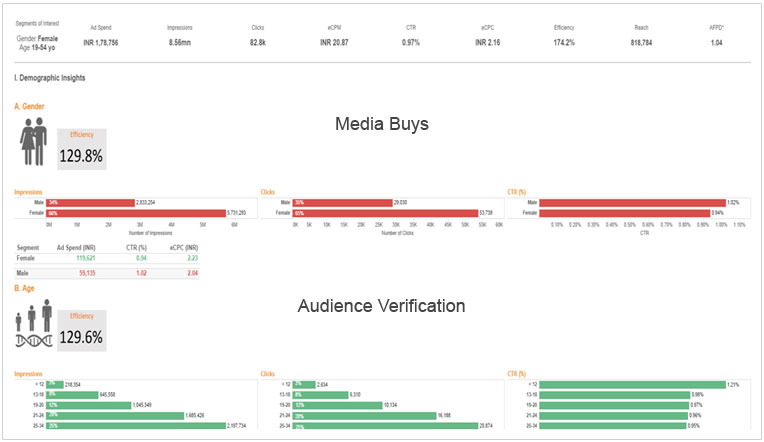The height and width of the screenshot is (442, 764).
Task: Click the eCPC INR 2.16 value
Action: [488, 43]
